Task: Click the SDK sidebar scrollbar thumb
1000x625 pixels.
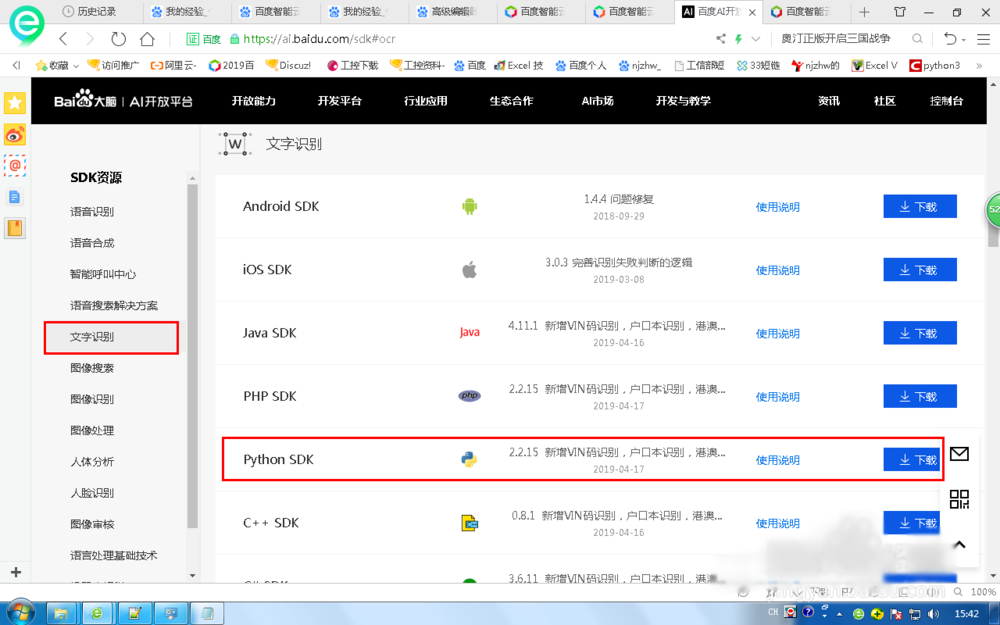Action: coord(193,356)
